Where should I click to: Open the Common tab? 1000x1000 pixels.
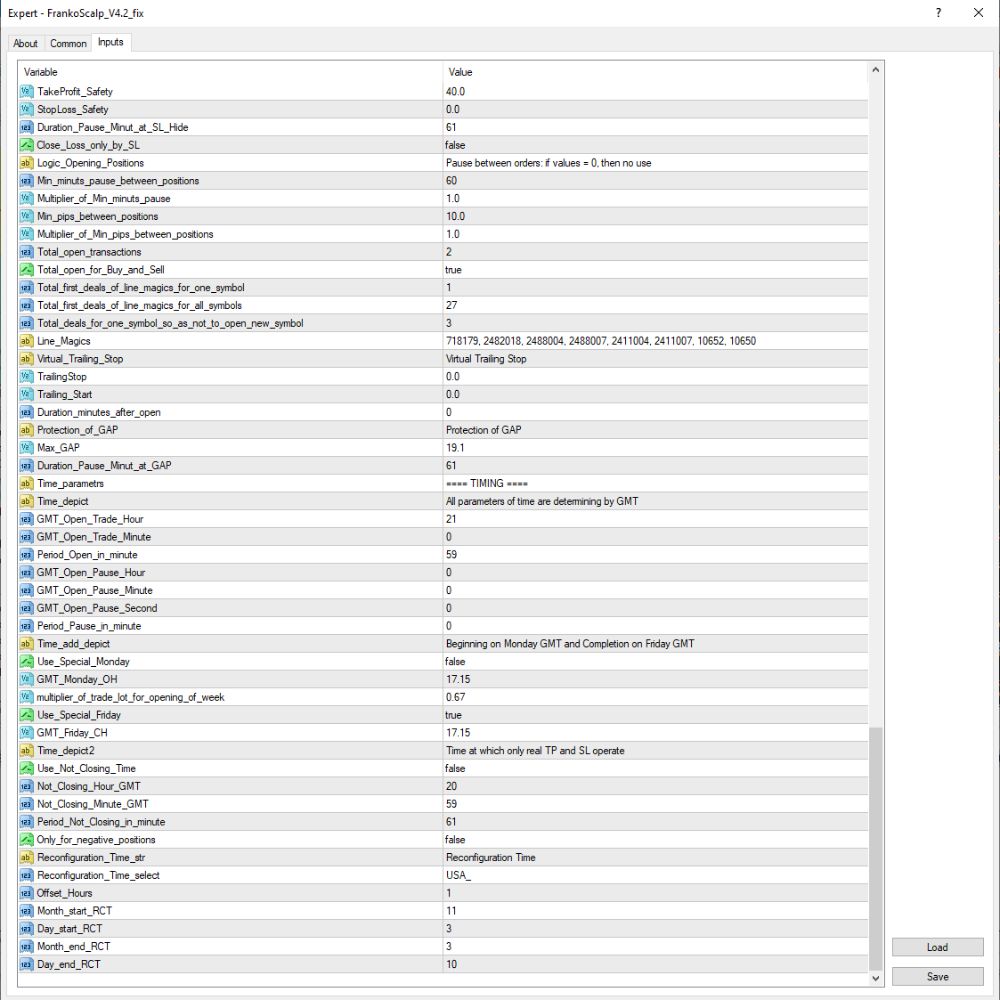[68, 43]
